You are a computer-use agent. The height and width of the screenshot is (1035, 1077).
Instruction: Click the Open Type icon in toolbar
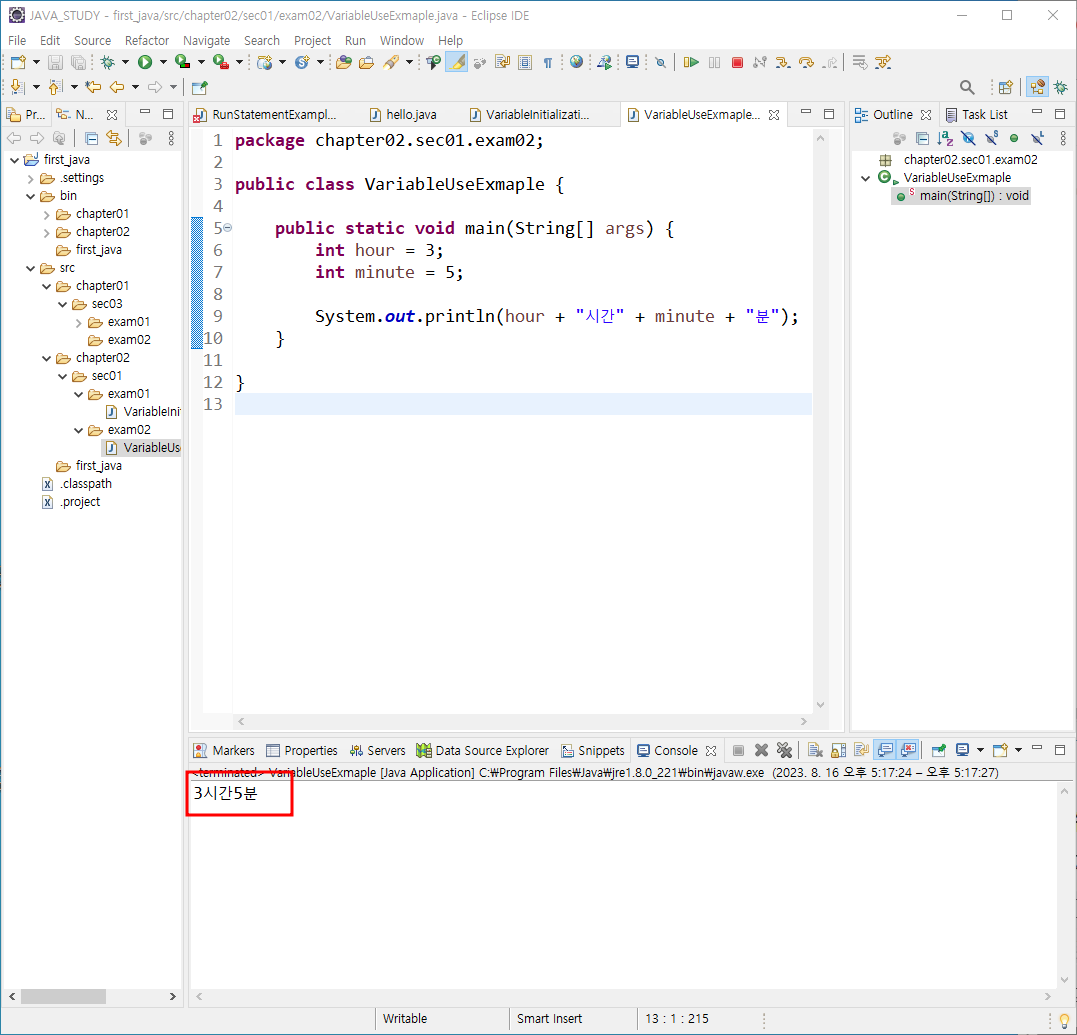[343, 62]
